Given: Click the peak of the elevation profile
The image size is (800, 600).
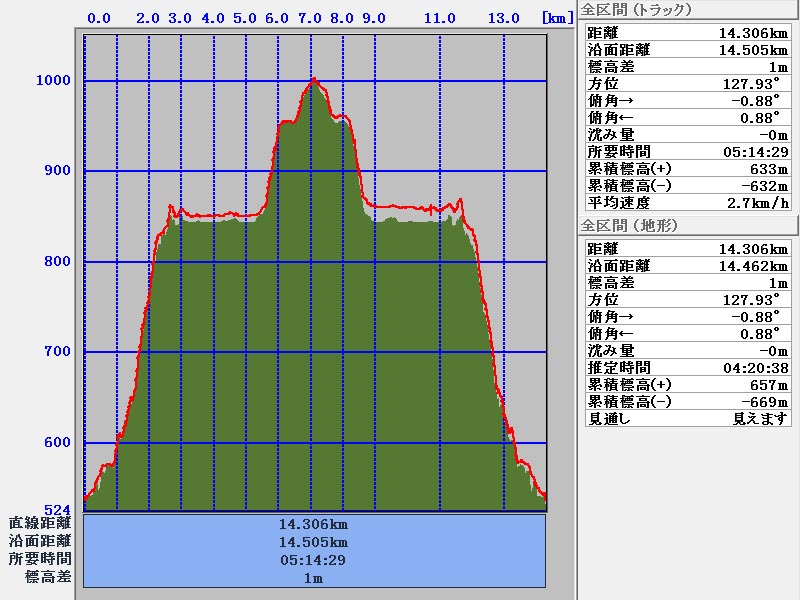Looking at the screenshot, I should pyautogui.click(x=314, y=79).
